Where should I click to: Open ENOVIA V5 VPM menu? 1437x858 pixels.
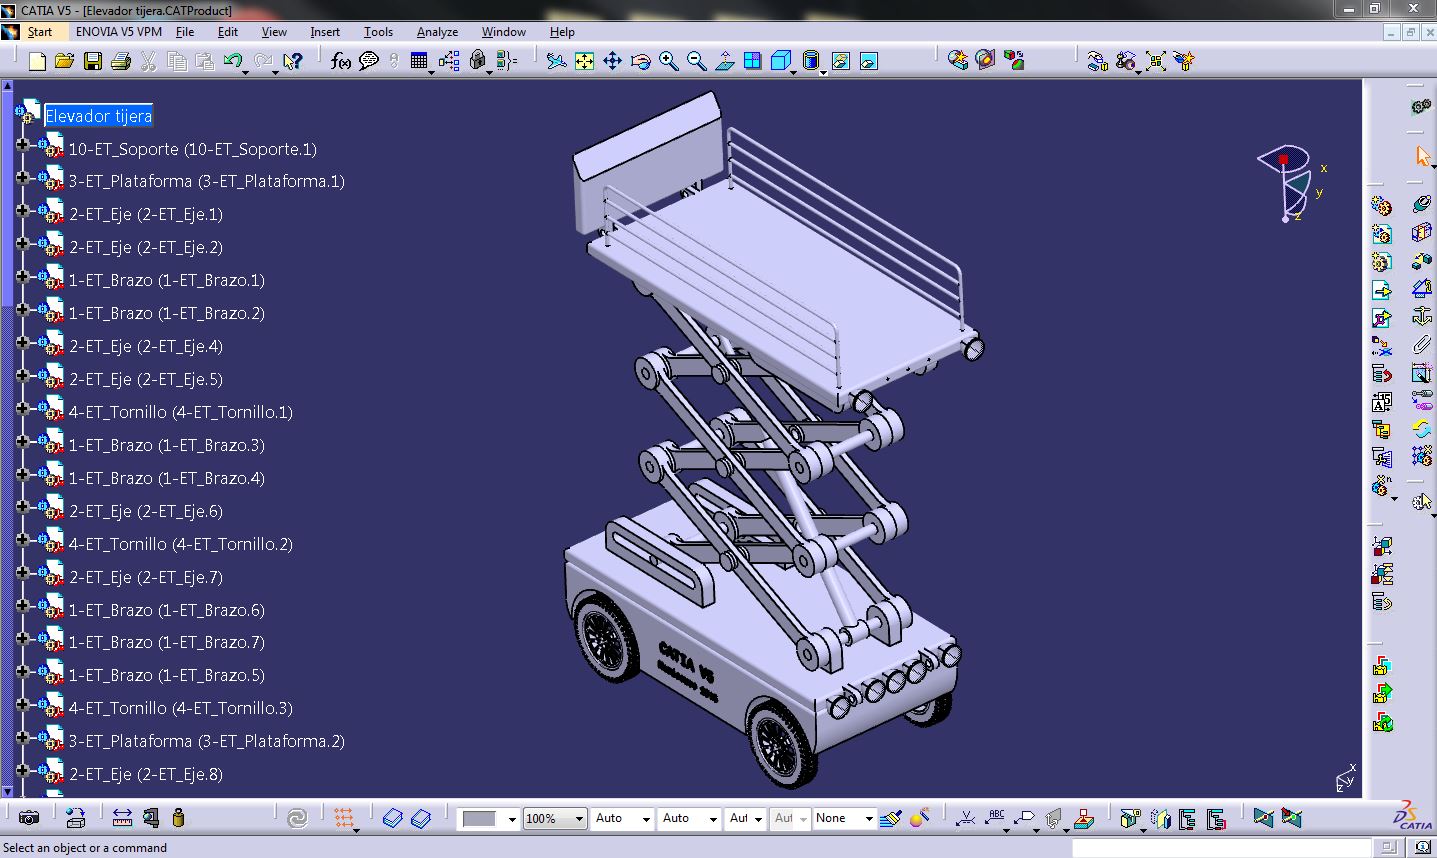118,32
